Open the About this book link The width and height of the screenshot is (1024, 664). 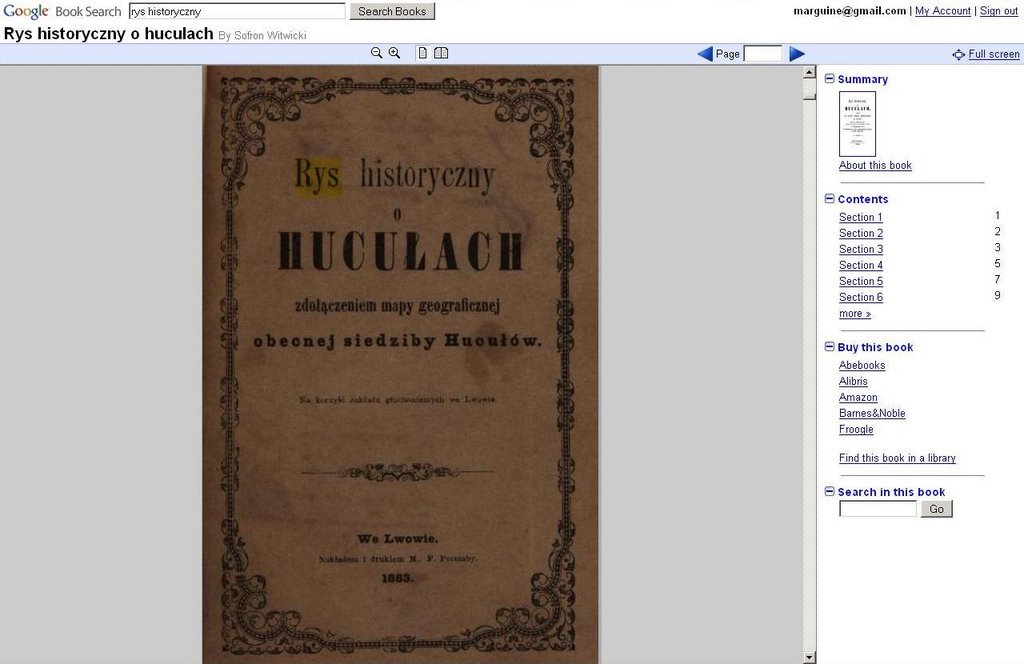point(875,165)
